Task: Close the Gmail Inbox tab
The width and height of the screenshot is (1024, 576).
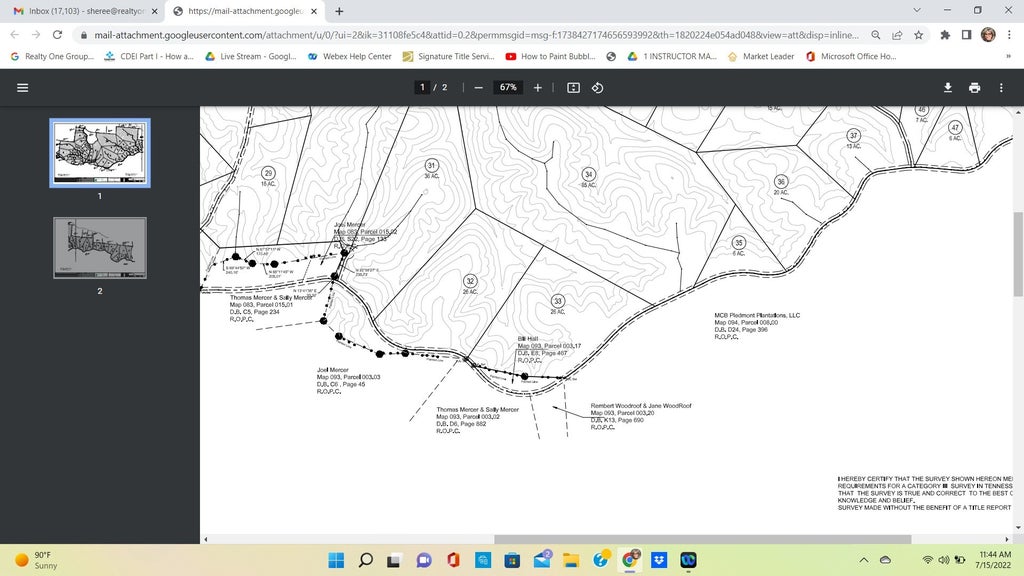Action: click(x=154, y=11)
